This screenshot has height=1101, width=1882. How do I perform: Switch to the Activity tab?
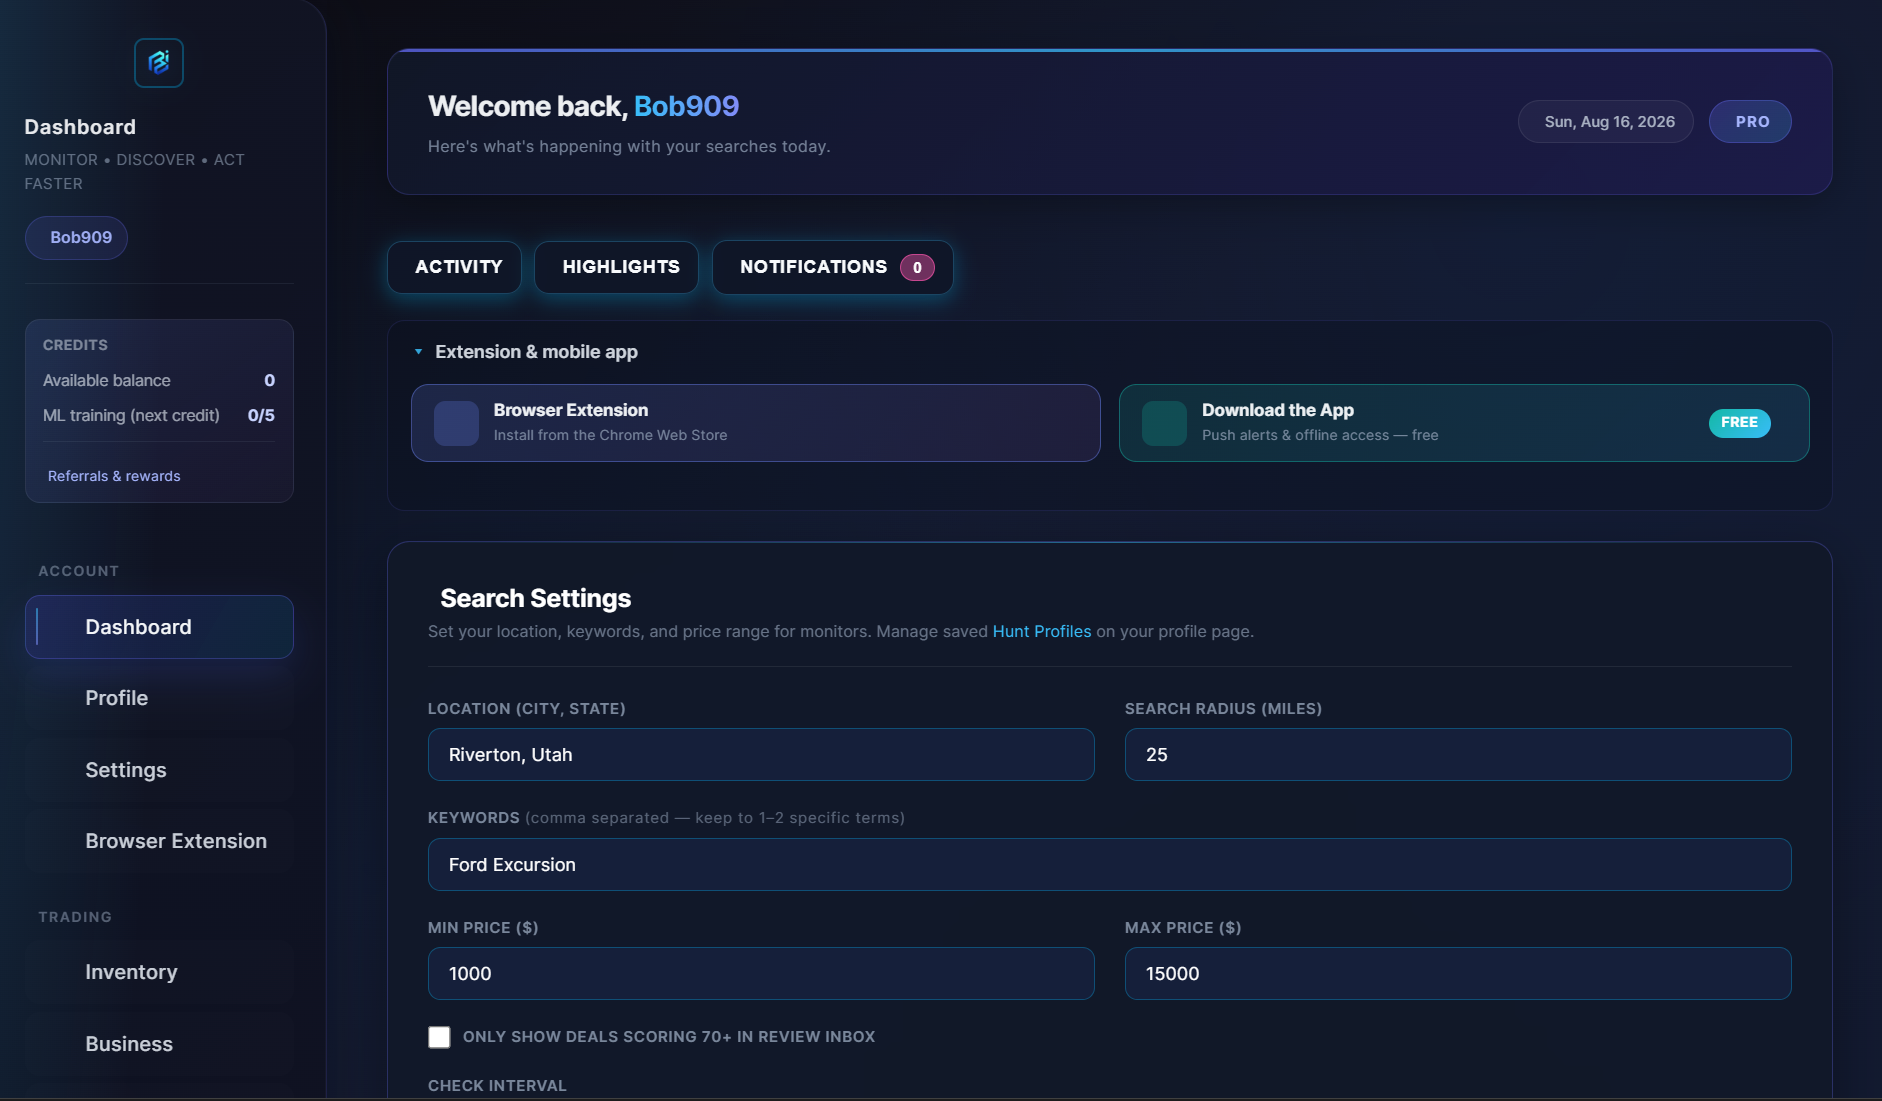point(455,267)
